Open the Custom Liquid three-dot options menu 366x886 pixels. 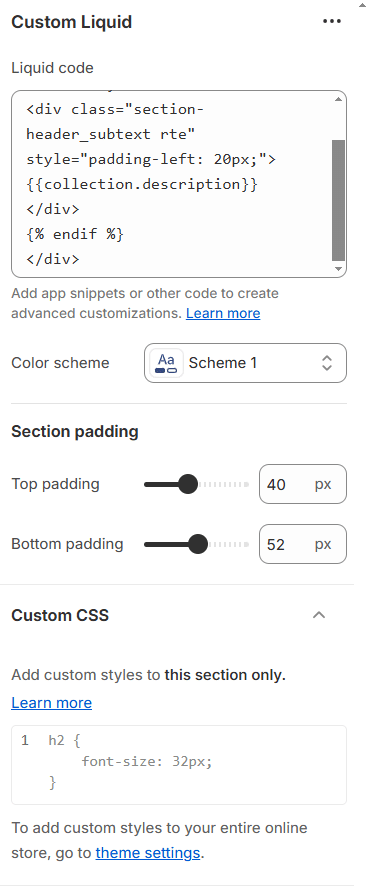tap(332, 21)
